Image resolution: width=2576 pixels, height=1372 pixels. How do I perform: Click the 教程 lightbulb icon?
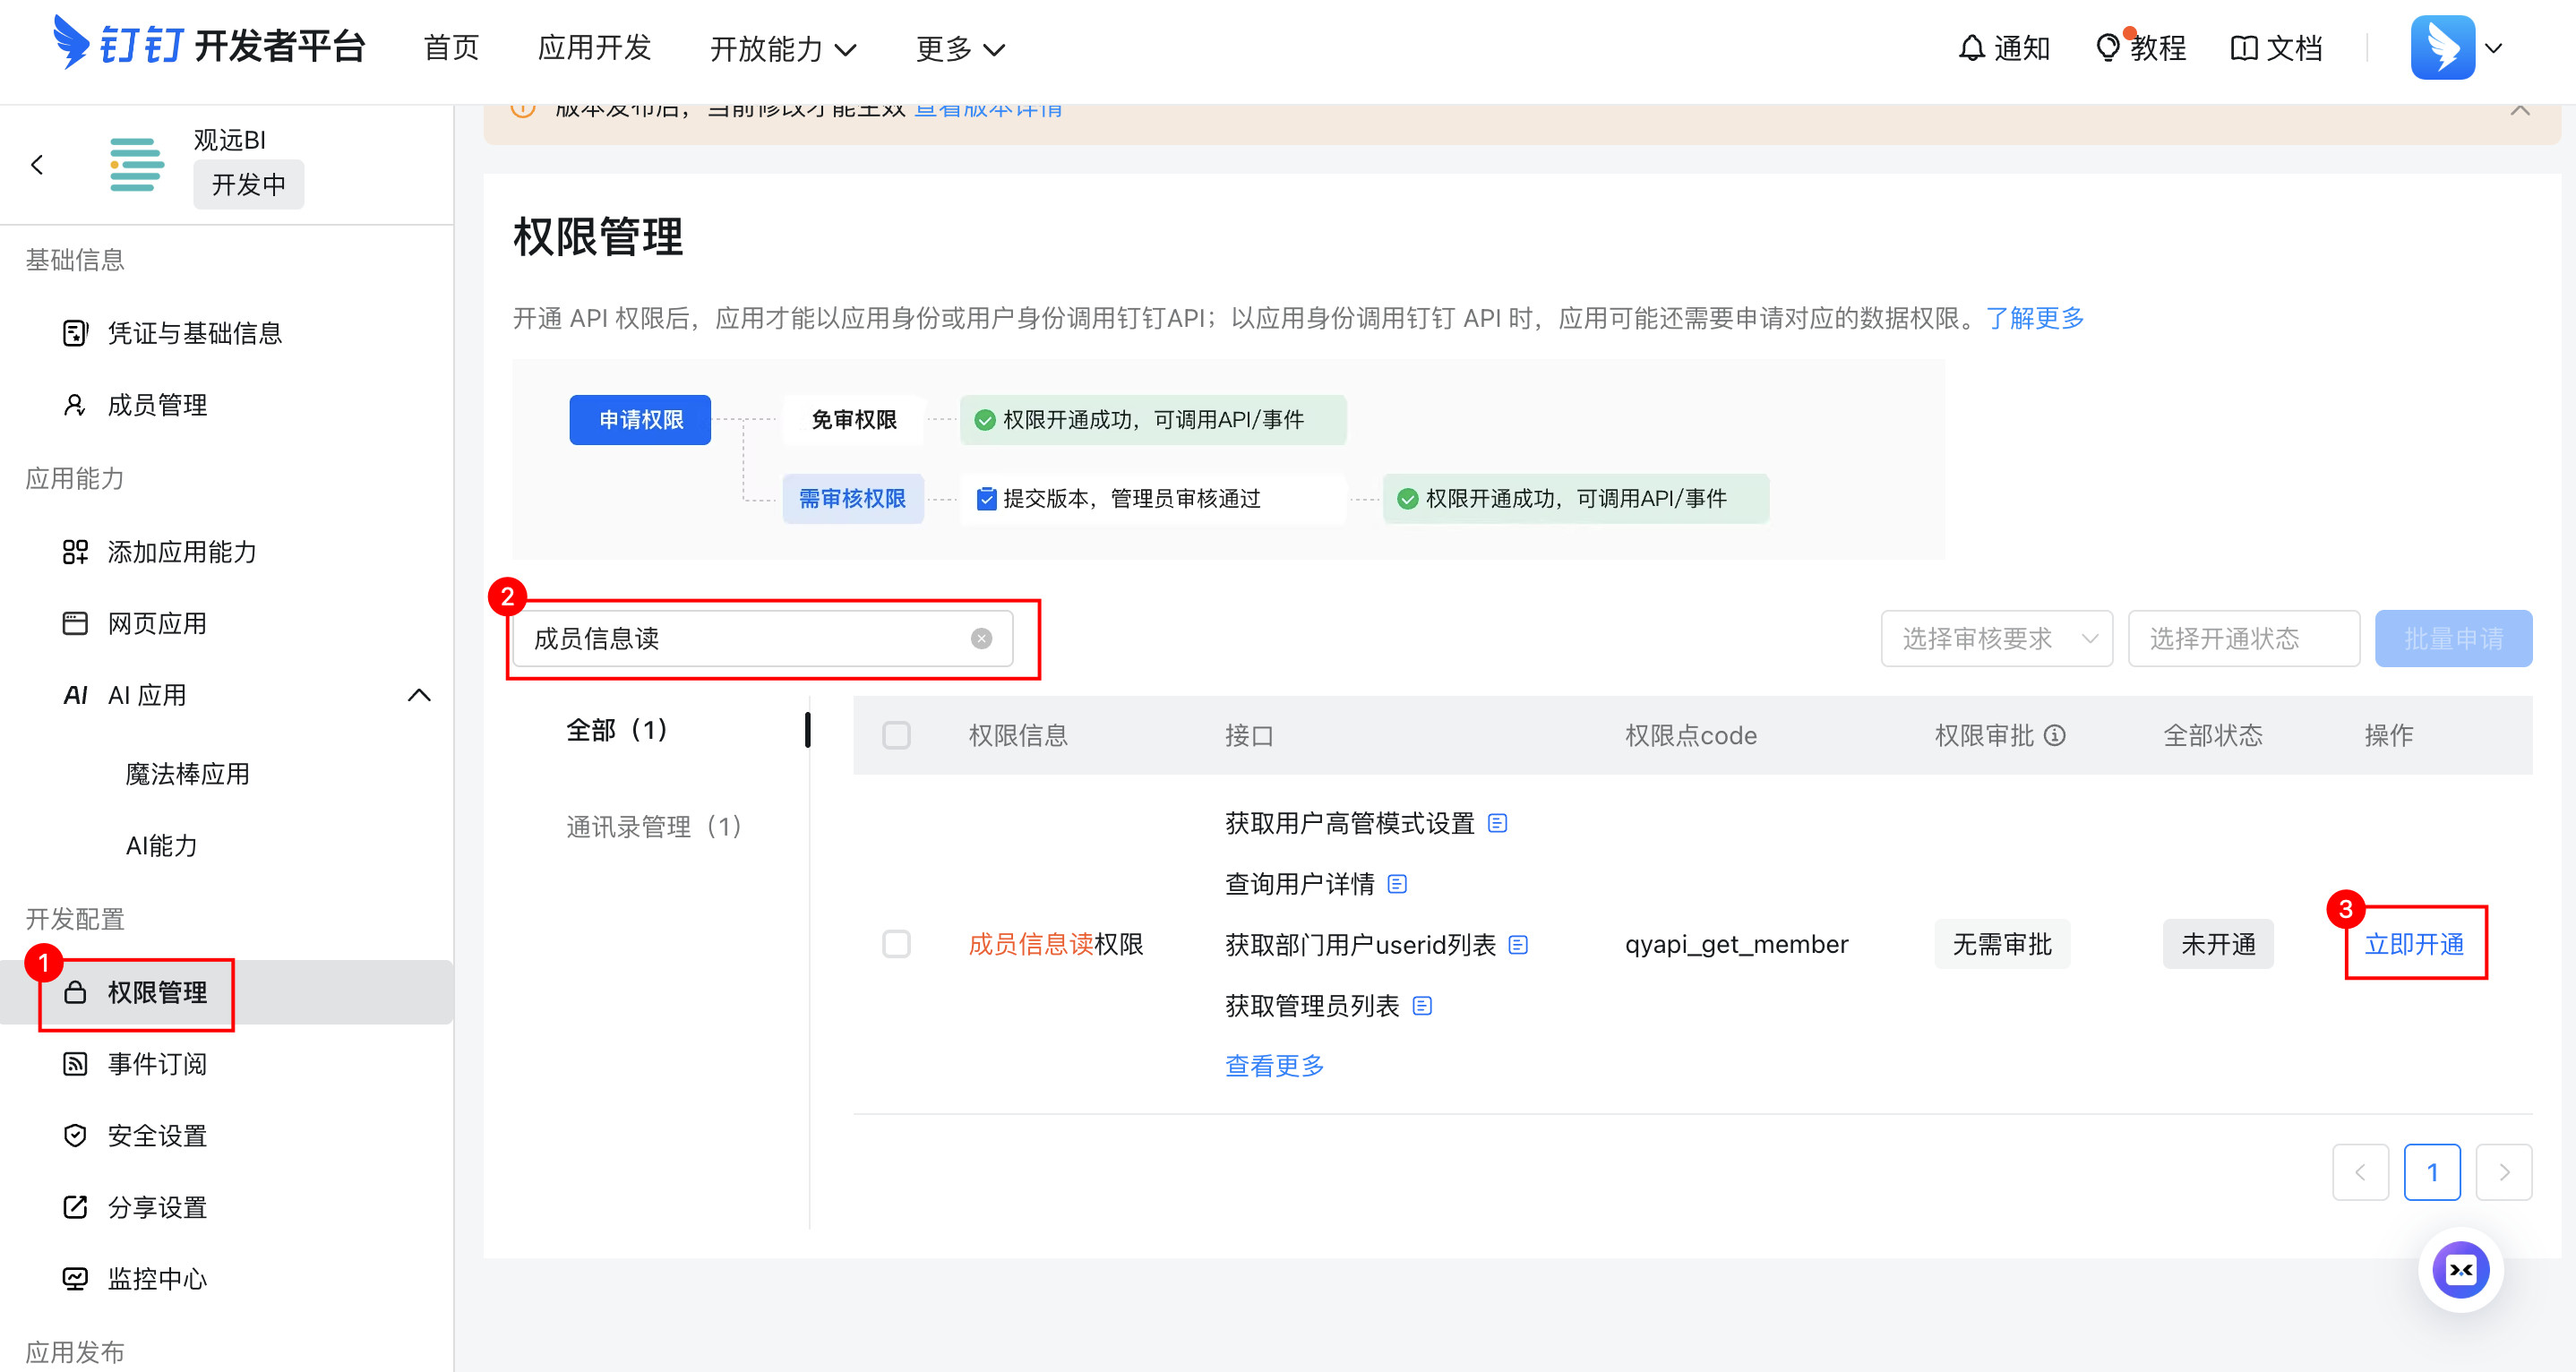click(2107, 48)
